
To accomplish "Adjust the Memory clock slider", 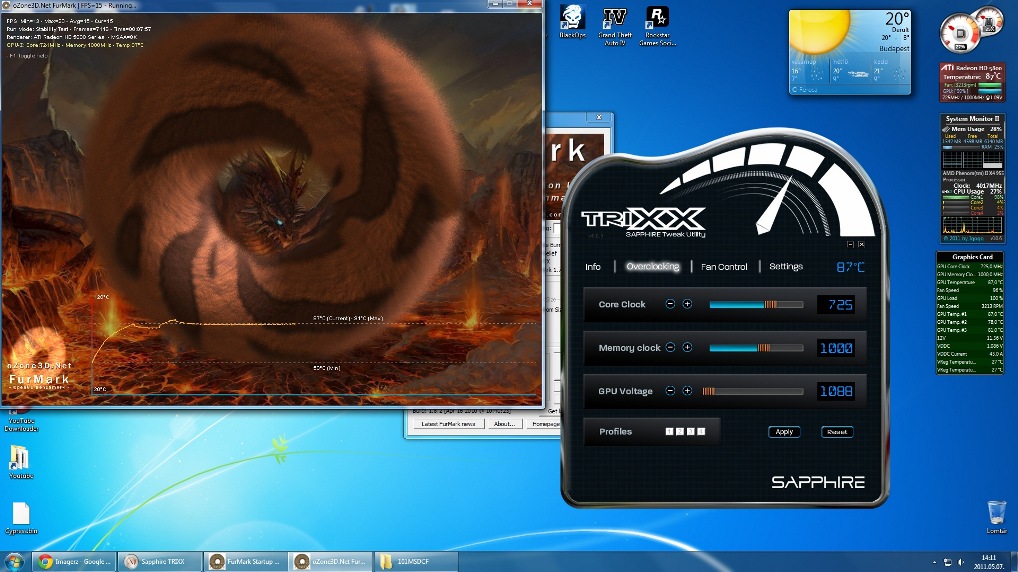I will coord(756,348).
